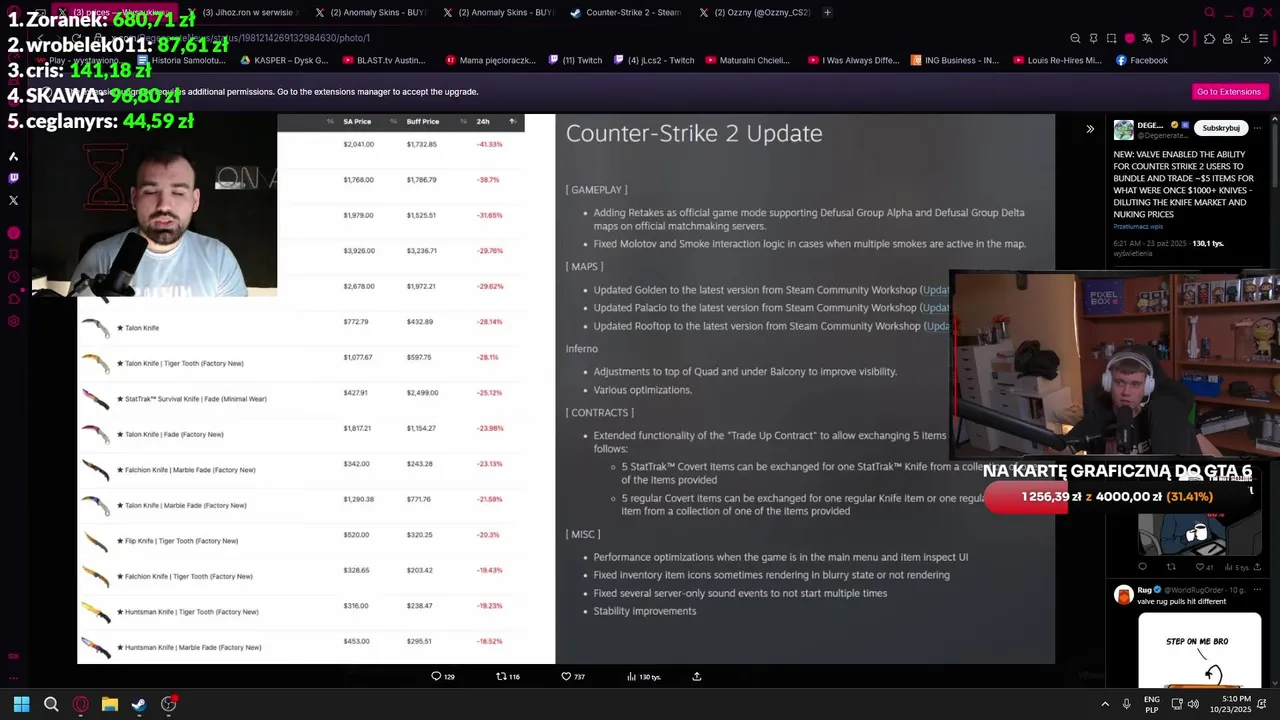Click the translate page icon
The width and height of the screenshot is (1280, 720).
coord(1147,38)
